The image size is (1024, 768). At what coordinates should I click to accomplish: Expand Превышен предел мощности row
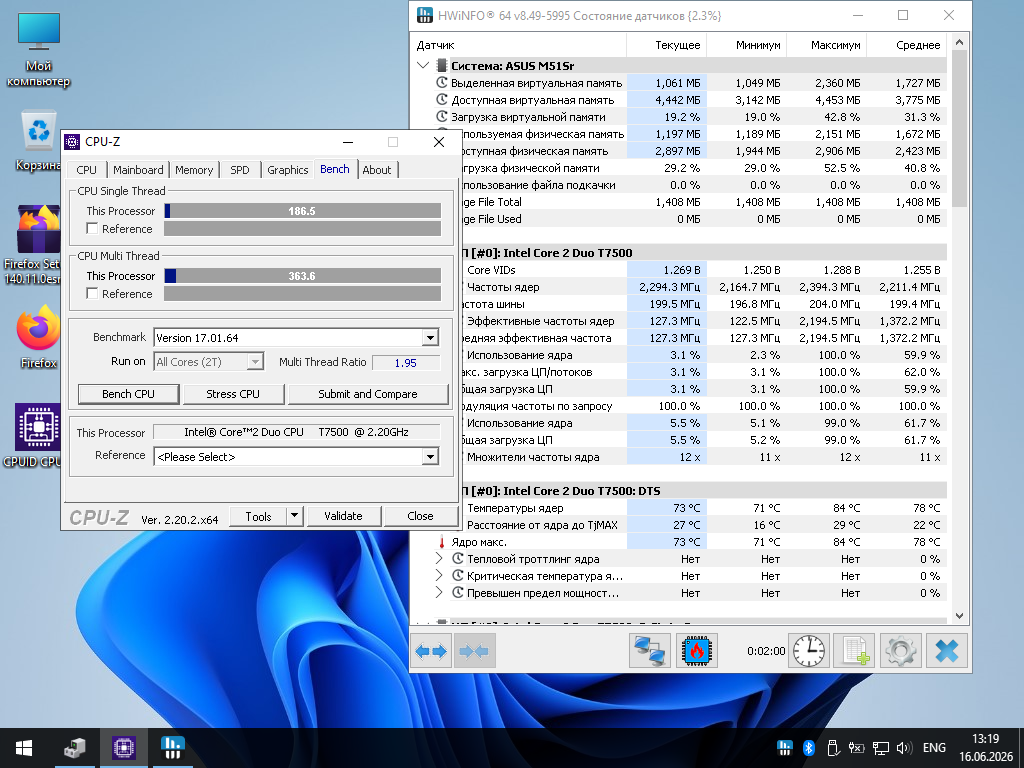point(440,593)
